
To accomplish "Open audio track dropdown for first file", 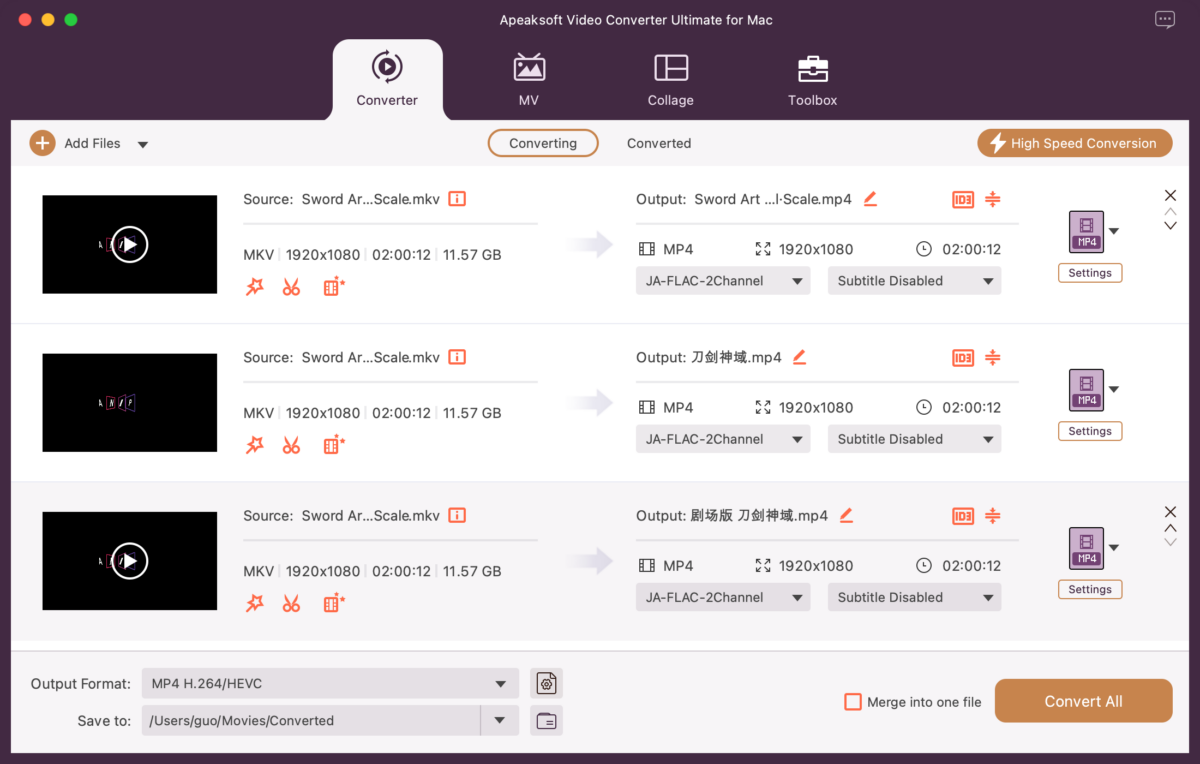I will click(x=722, y=281).
